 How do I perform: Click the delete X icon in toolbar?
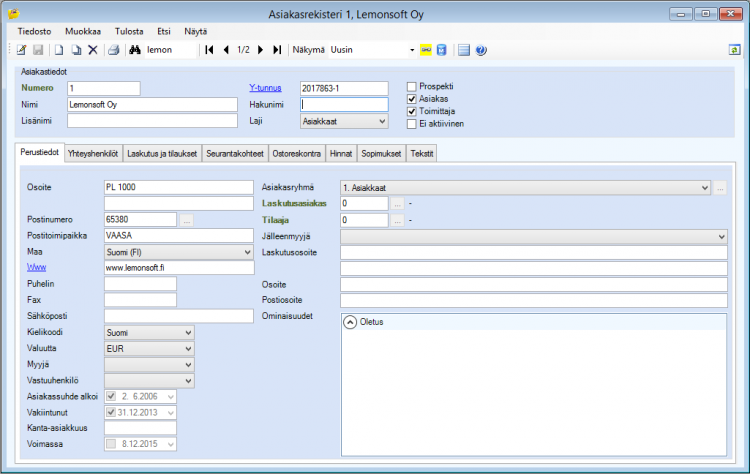93,50
